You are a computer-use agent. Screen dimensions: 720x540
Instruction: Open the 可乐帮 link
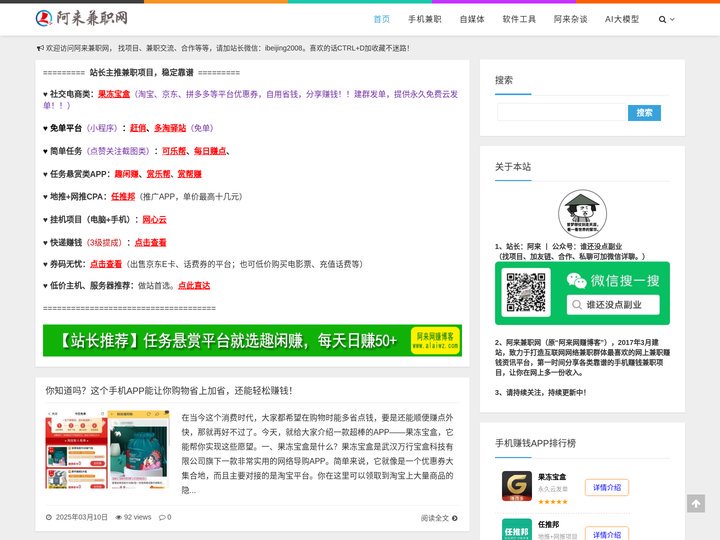[x=174, y=151]
